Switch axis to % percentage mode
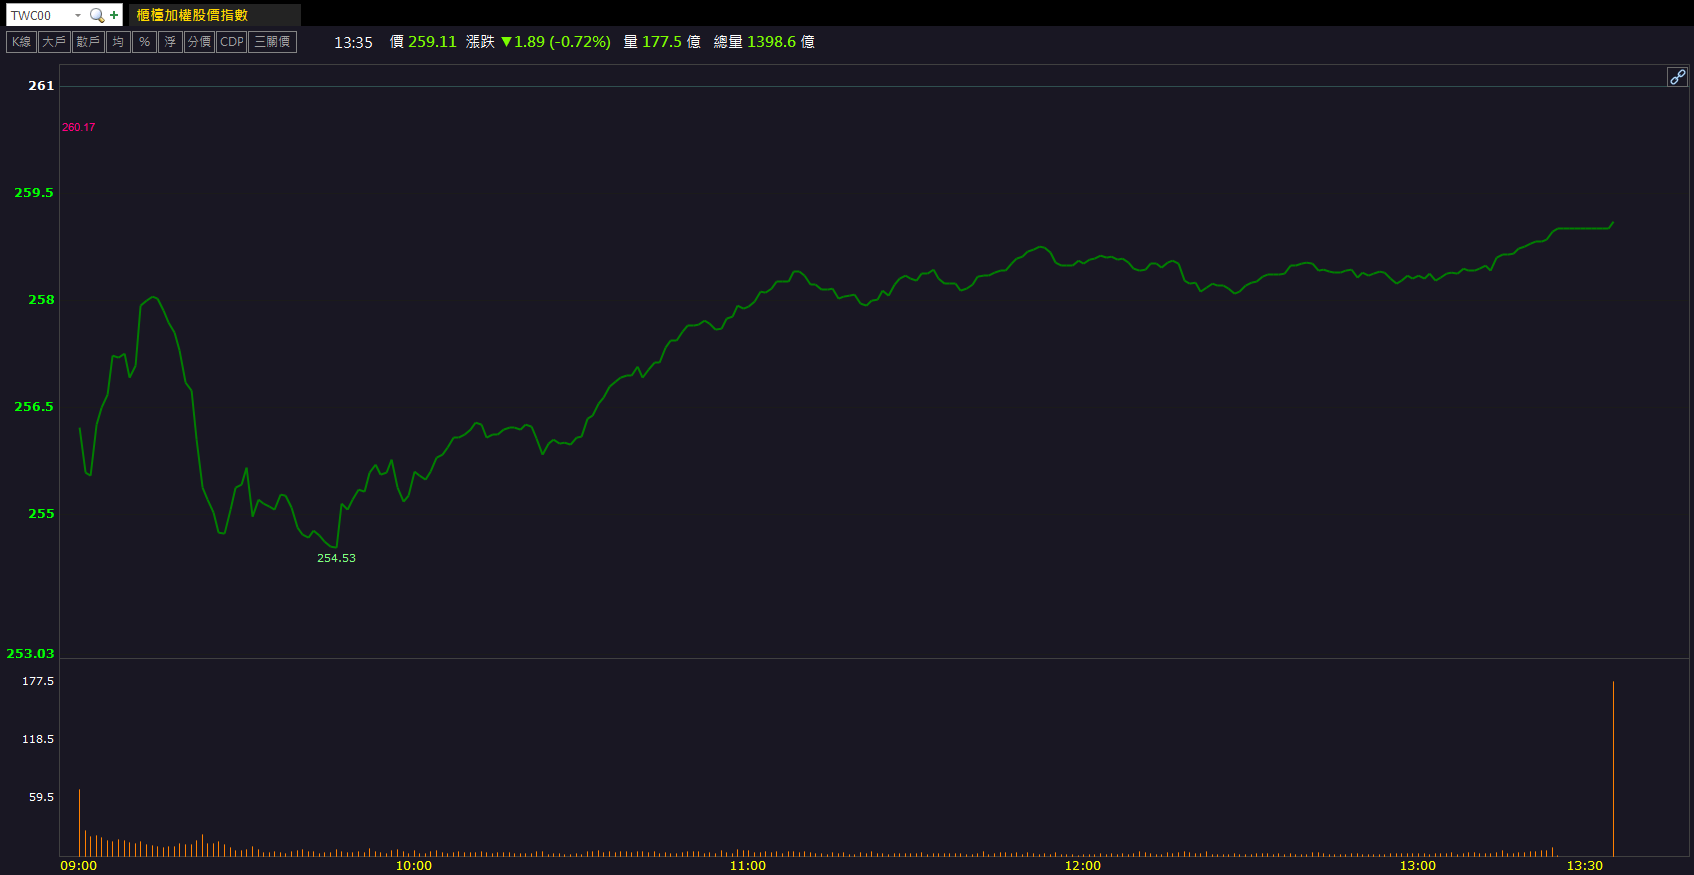The height and width of the screenshot is (875, 1694). [144, 42]
